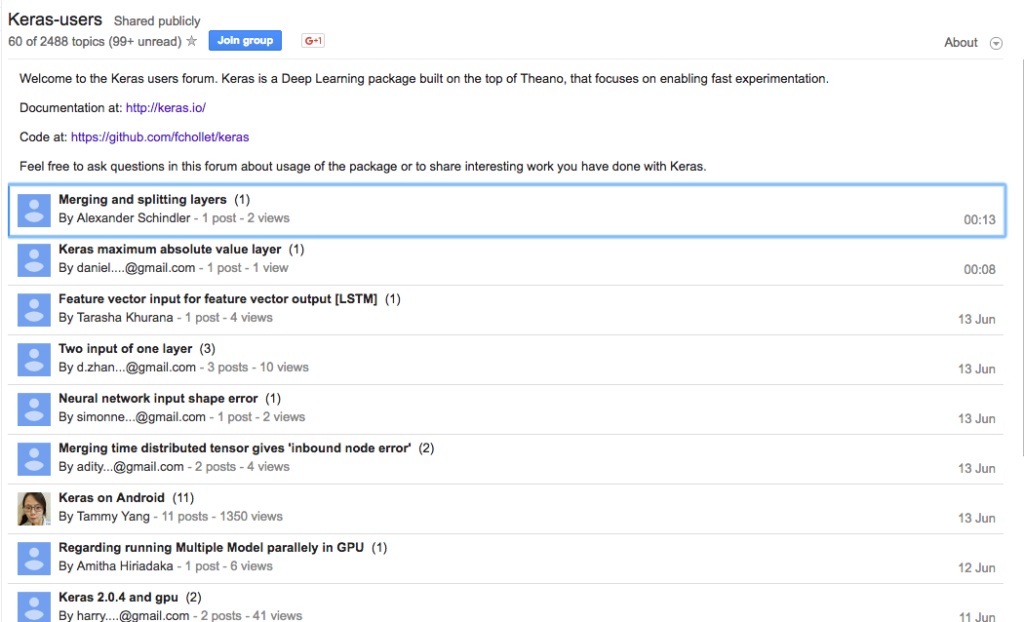Image resolution: width=1024 pixels, height=622 pixels.
Task: Click author name Tarasha Khurana
Action: pos(125,318)
